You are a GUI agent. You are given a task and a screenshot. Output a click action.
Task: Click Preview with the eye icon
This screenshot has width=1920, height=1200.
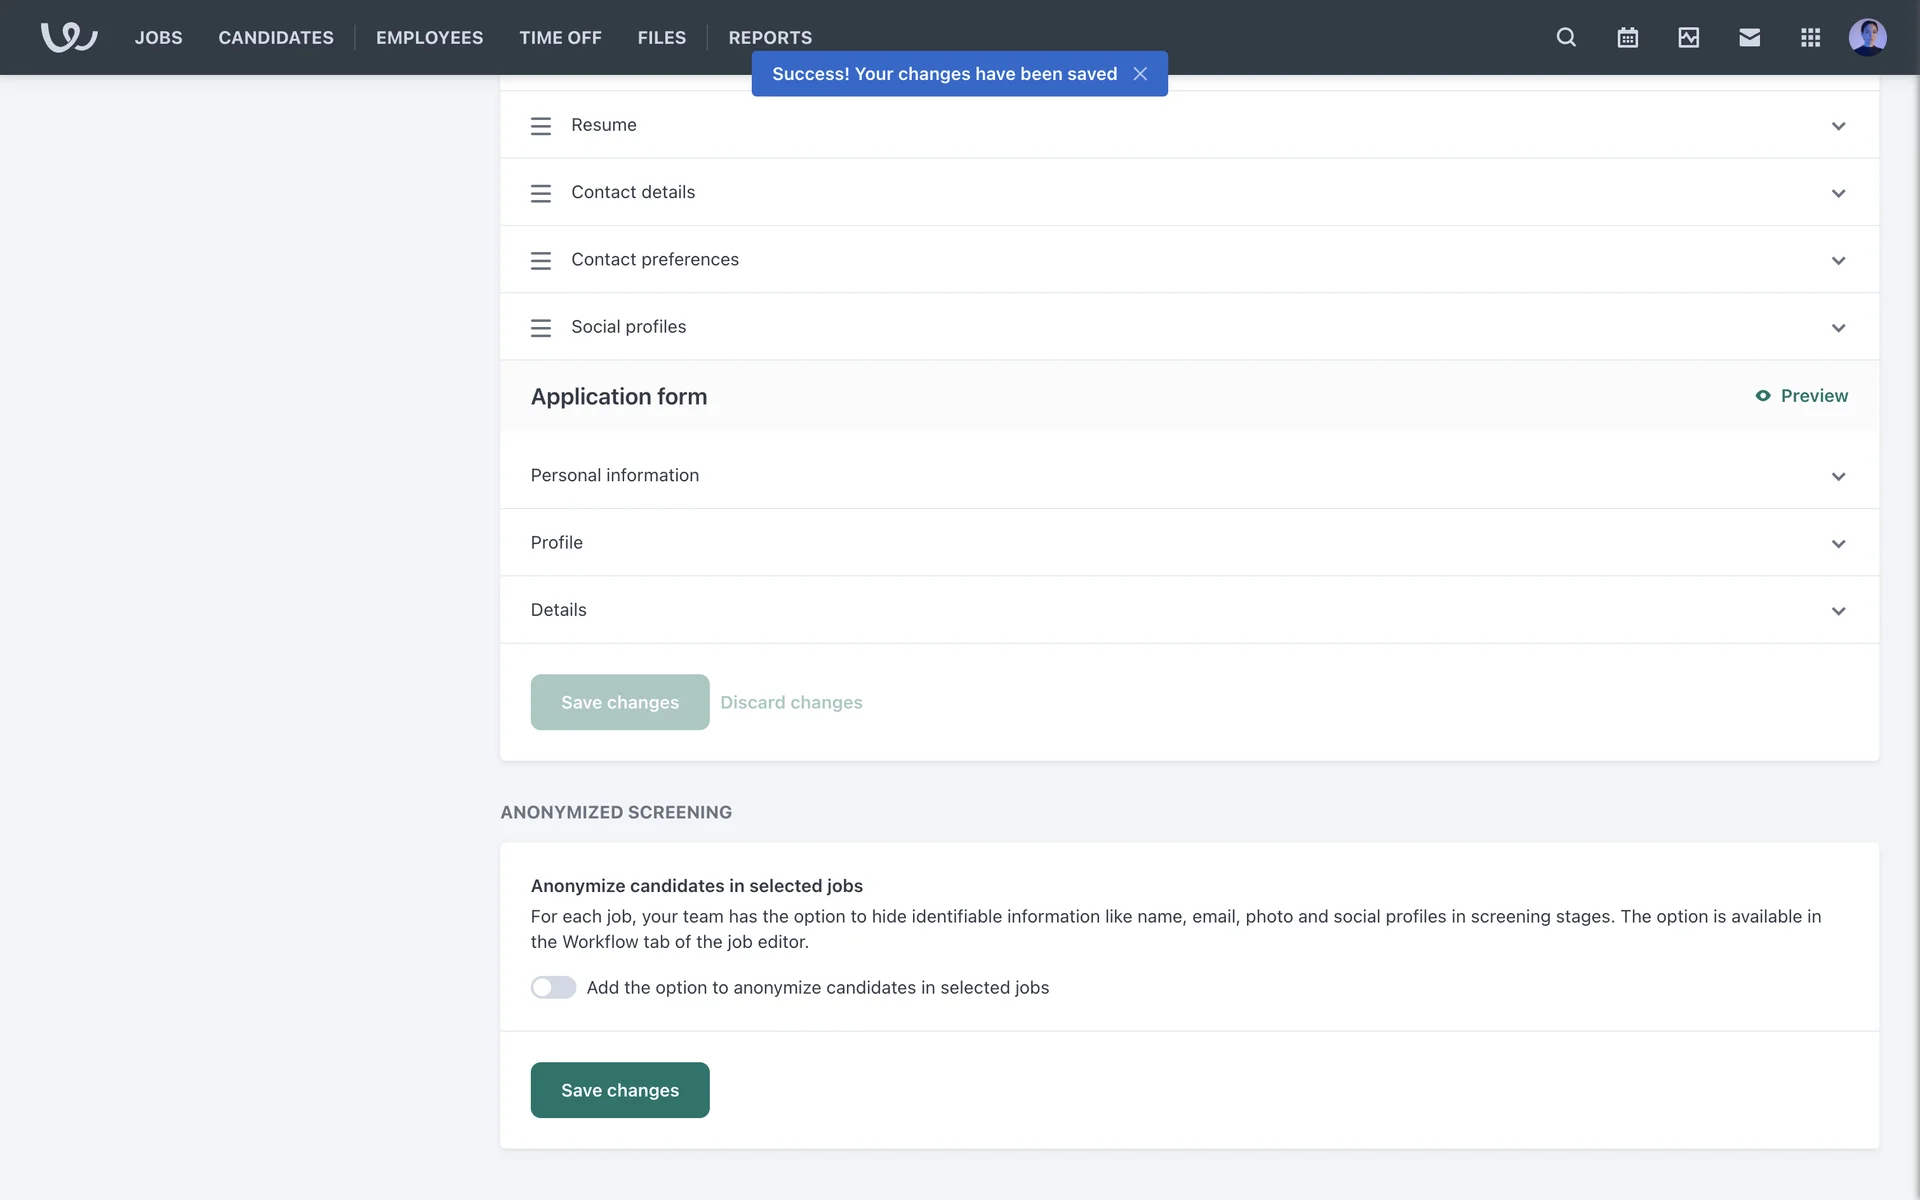[1801, 396]
